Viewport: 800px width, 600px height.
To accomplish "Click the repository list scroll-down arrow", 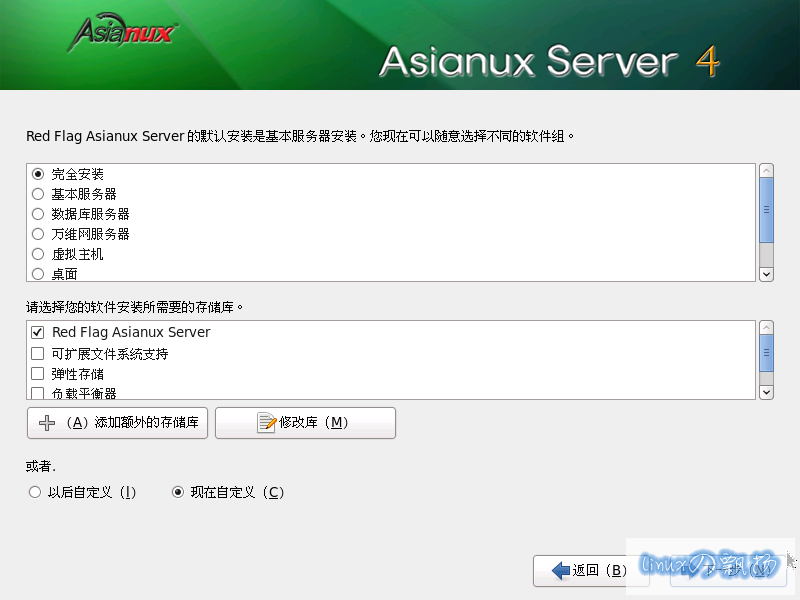I will click(766, 392).
